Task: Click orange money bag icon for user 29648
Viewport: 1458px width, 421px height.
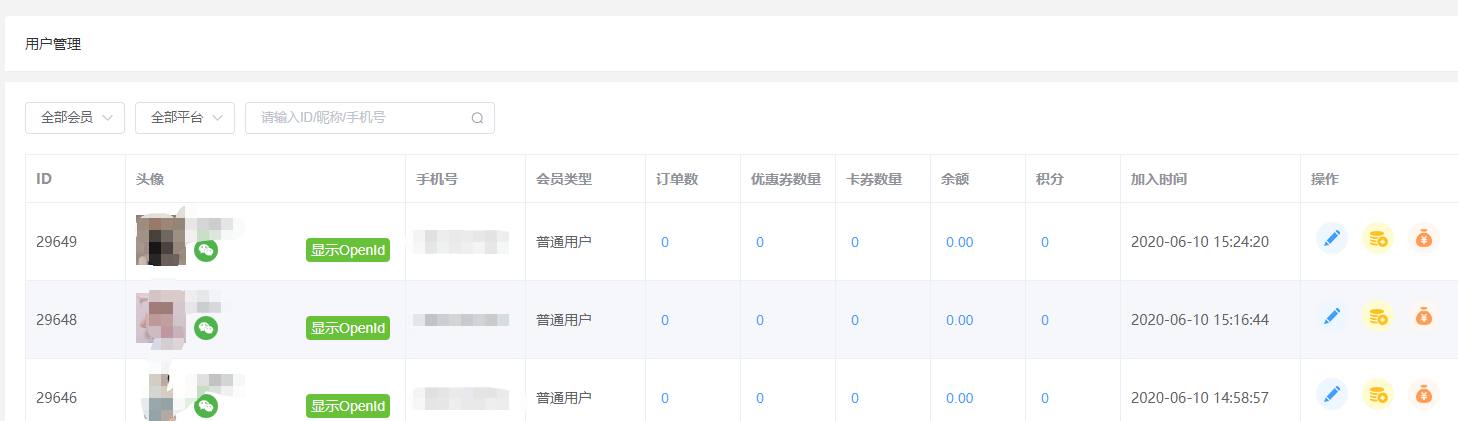Action: 1424,317
